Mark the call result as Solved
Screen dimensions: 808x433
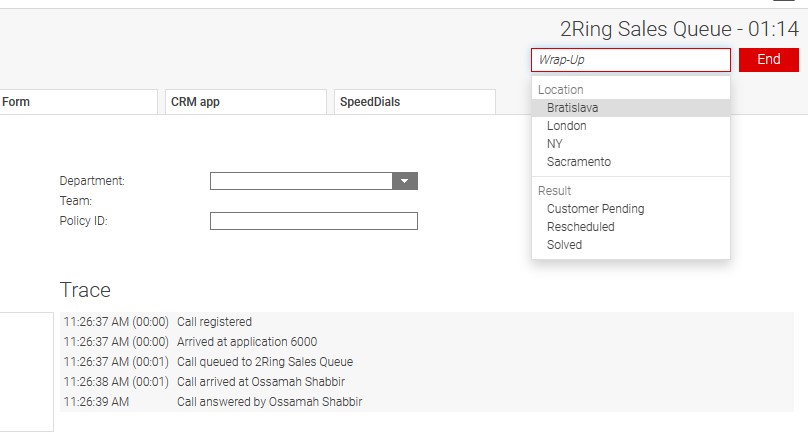pyautogui.click(x=564, y=245)
